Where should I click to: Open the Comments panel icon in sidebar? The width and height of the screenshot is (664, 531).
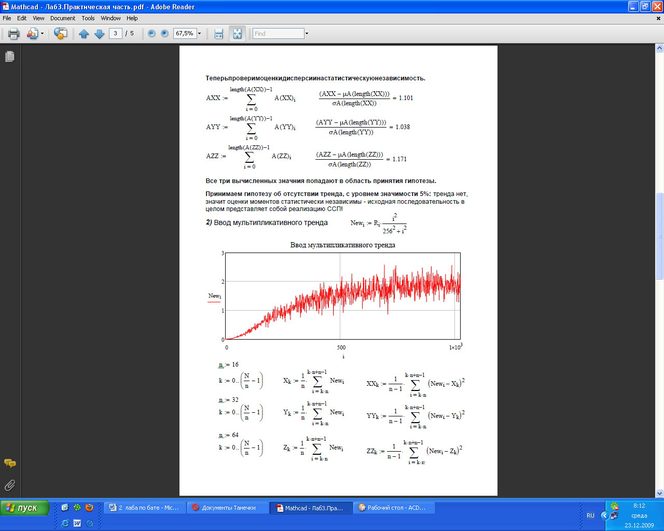coord(10,463)
